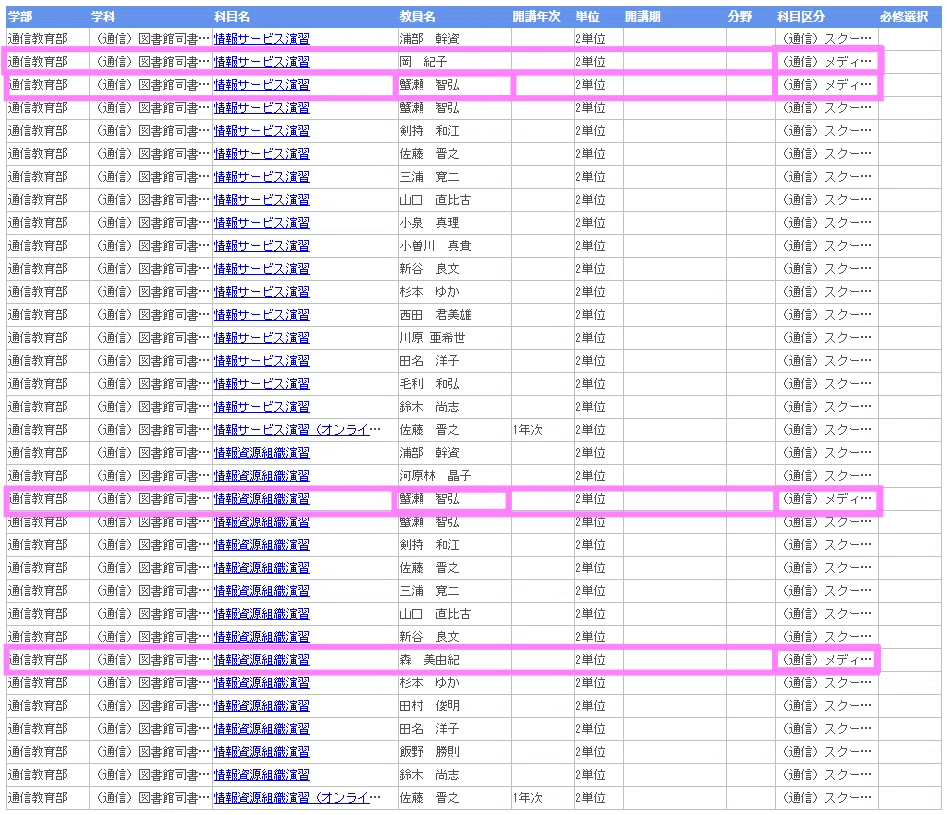Image resolution: width=947 pixels, height=815 pixels.
Task: Open 情報資源組織演習 link in 蟹瀬 智弘 メディ row
Action: click(262, 498)
